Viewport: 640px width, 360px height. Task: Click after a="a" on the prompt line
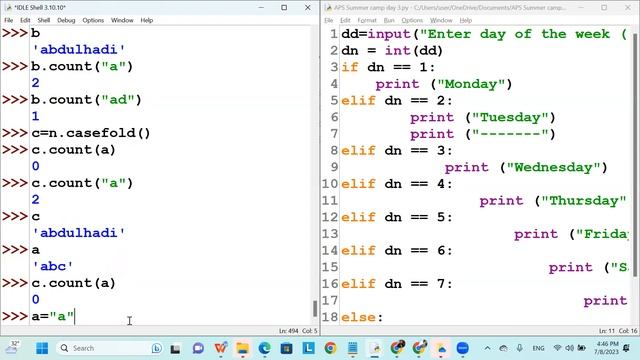pyautogui.click(x=76, y=316)
